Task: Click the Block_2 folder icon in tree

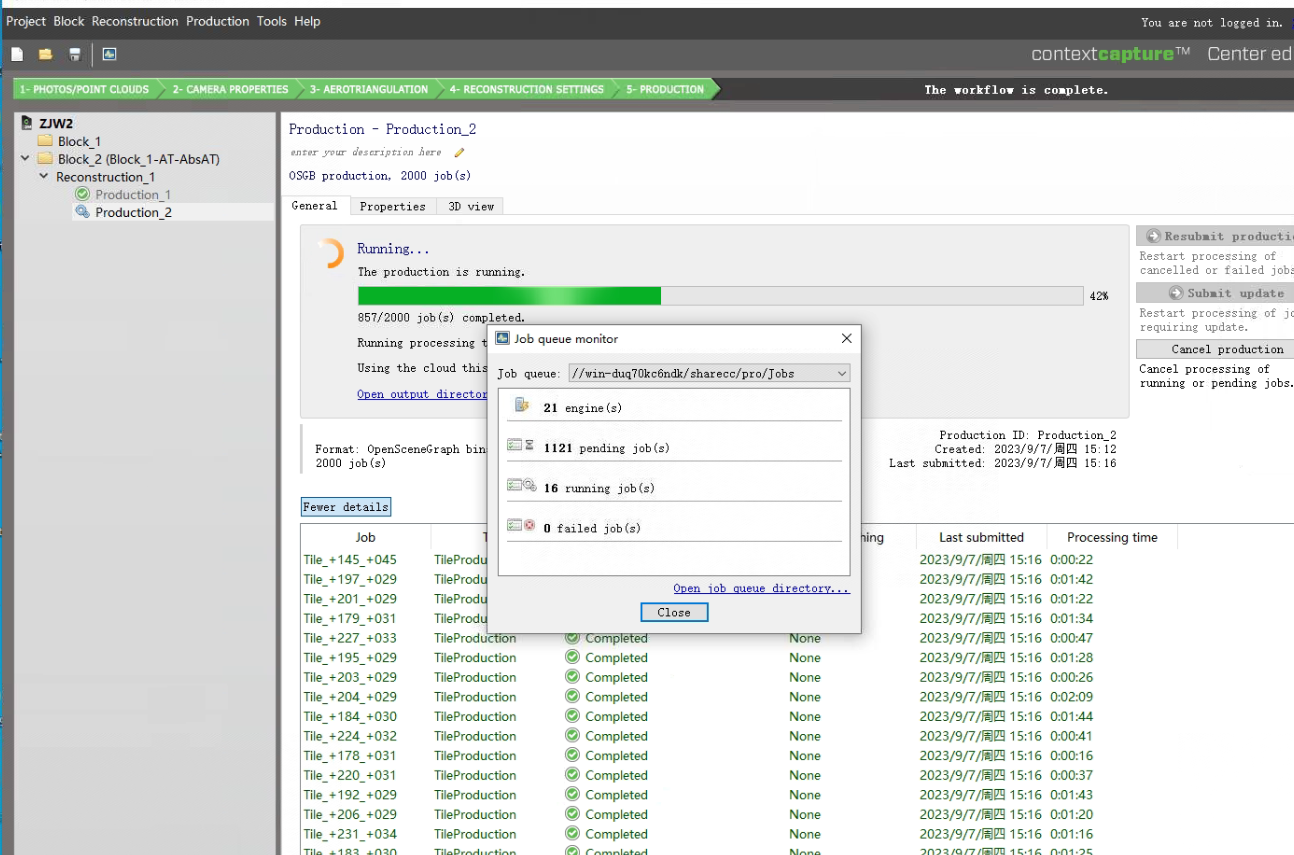Action: pyautogui.click(x=45, y=159)
